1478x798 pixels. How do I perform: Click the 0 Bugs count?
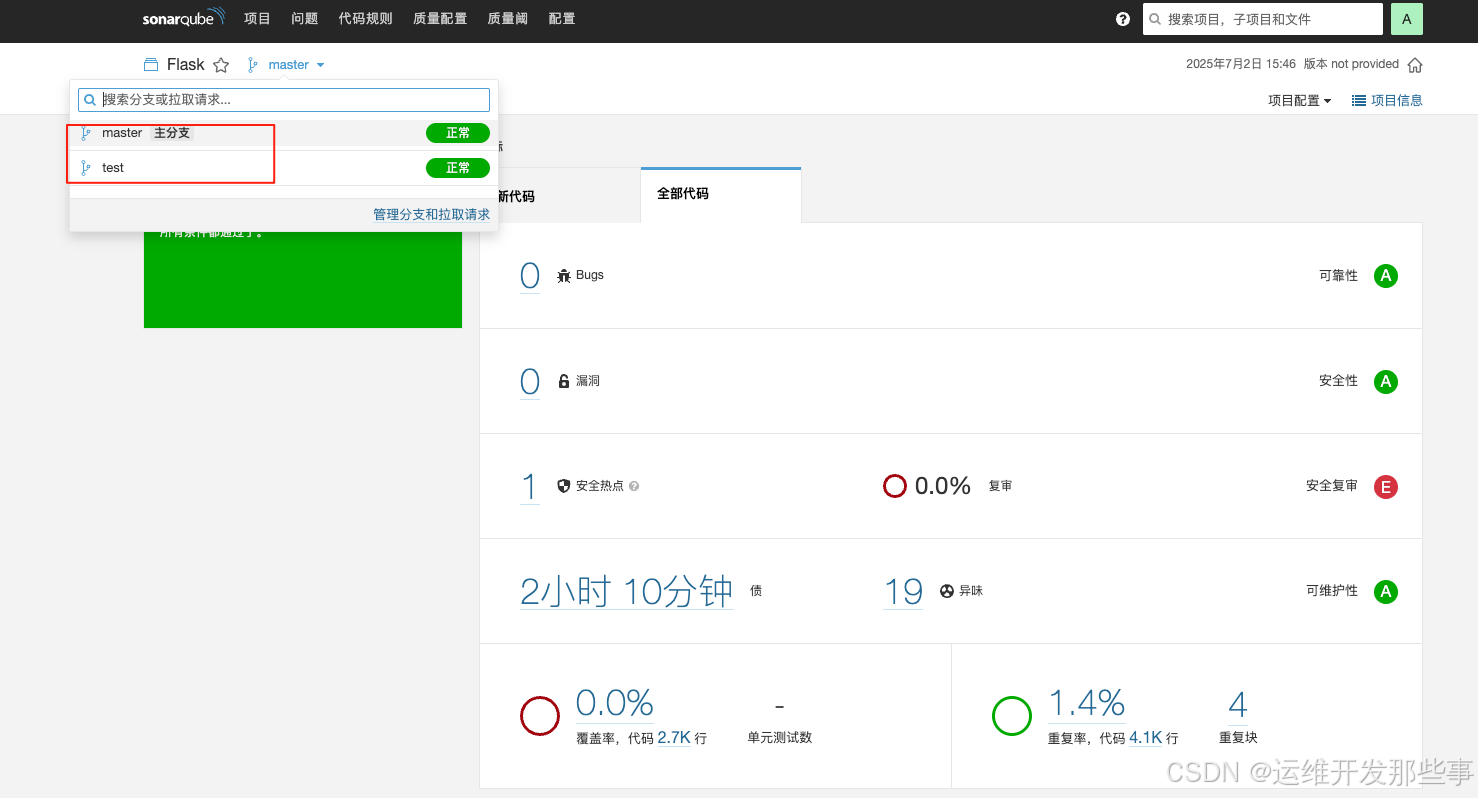530,276
